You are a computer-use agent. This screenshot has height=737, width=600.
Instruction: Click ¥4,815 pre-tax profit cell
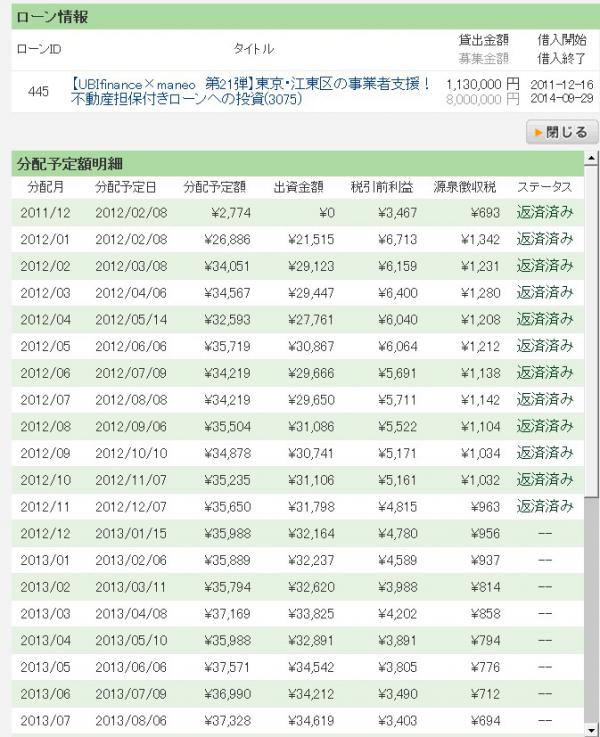tap(397, 507)
